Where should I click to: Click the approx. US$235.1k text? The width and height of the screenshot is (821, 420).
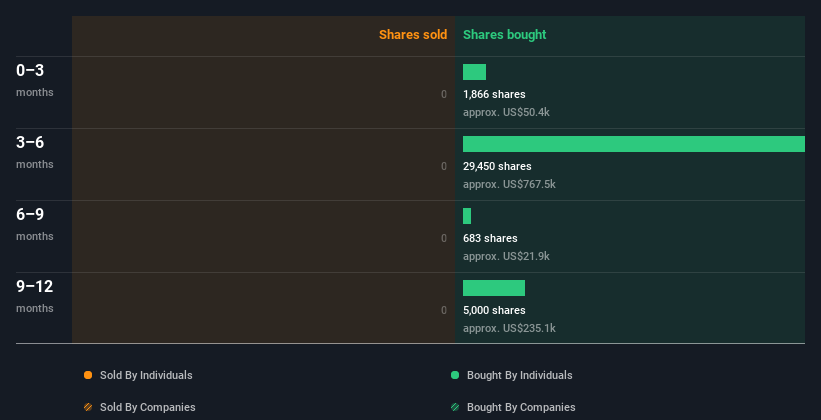pos(509,328)
